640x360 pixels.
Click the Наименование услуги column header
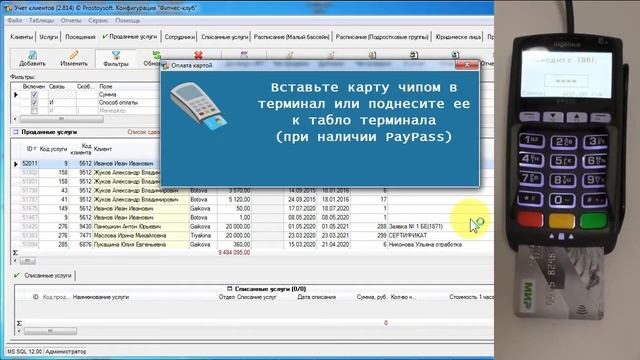click(101, 297)
